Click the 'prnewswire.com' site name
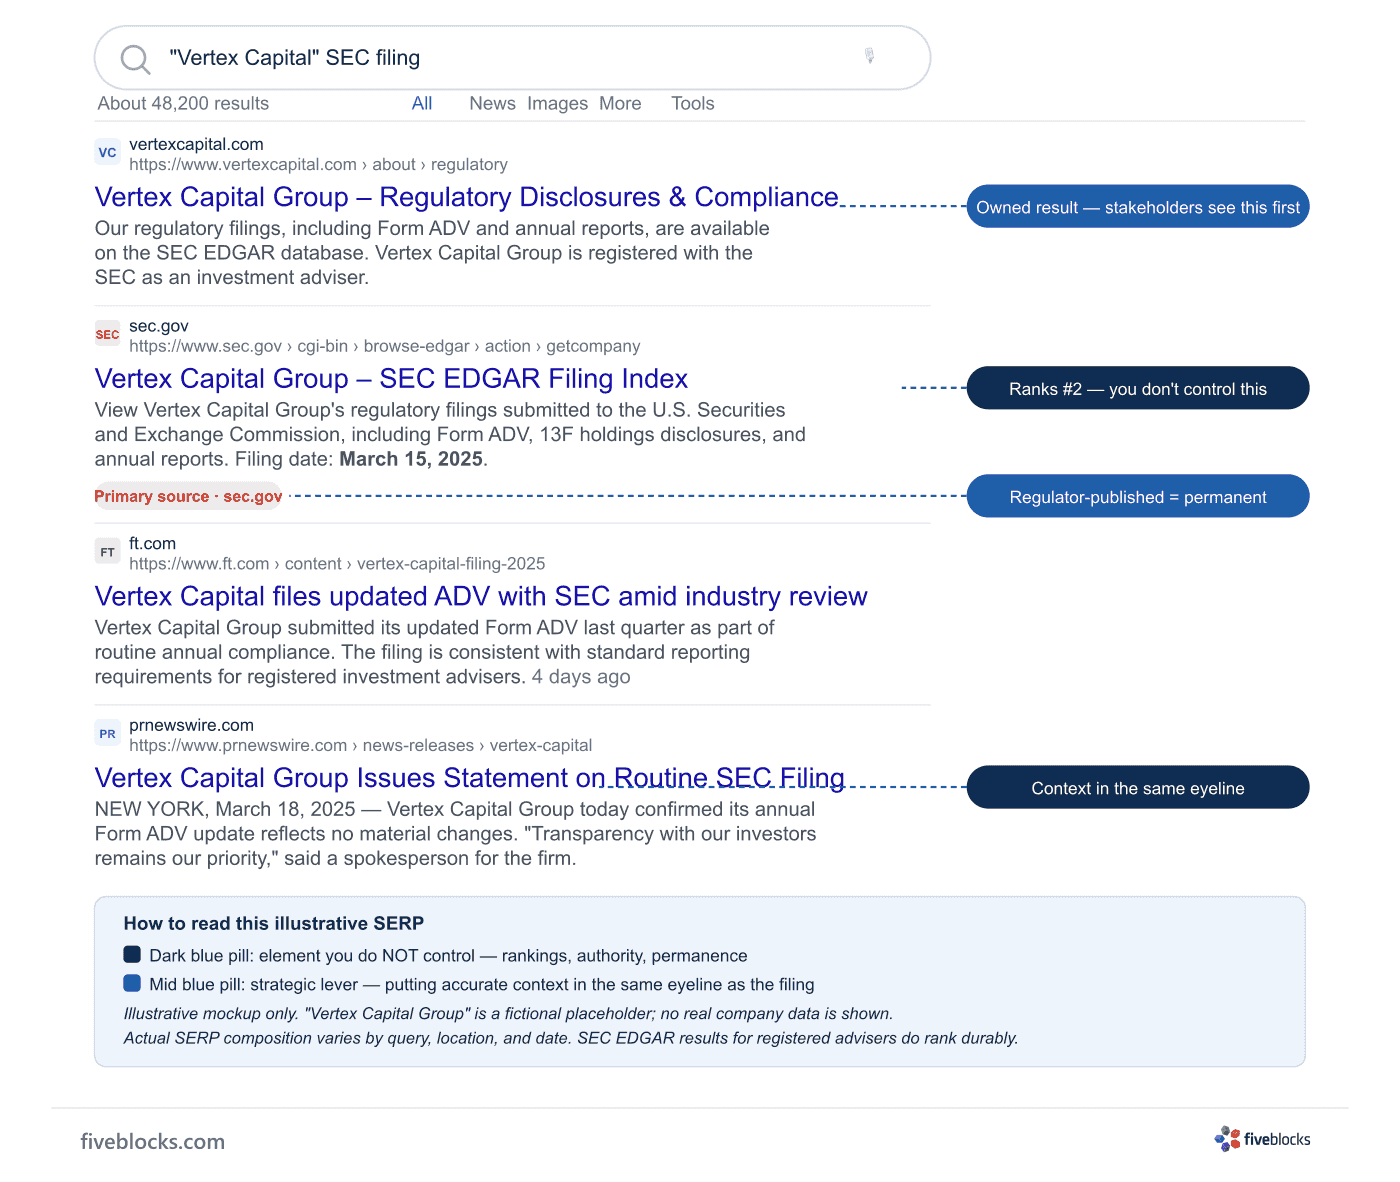The width and height of the screenshot is (1400, 1182). coord(191,726)
